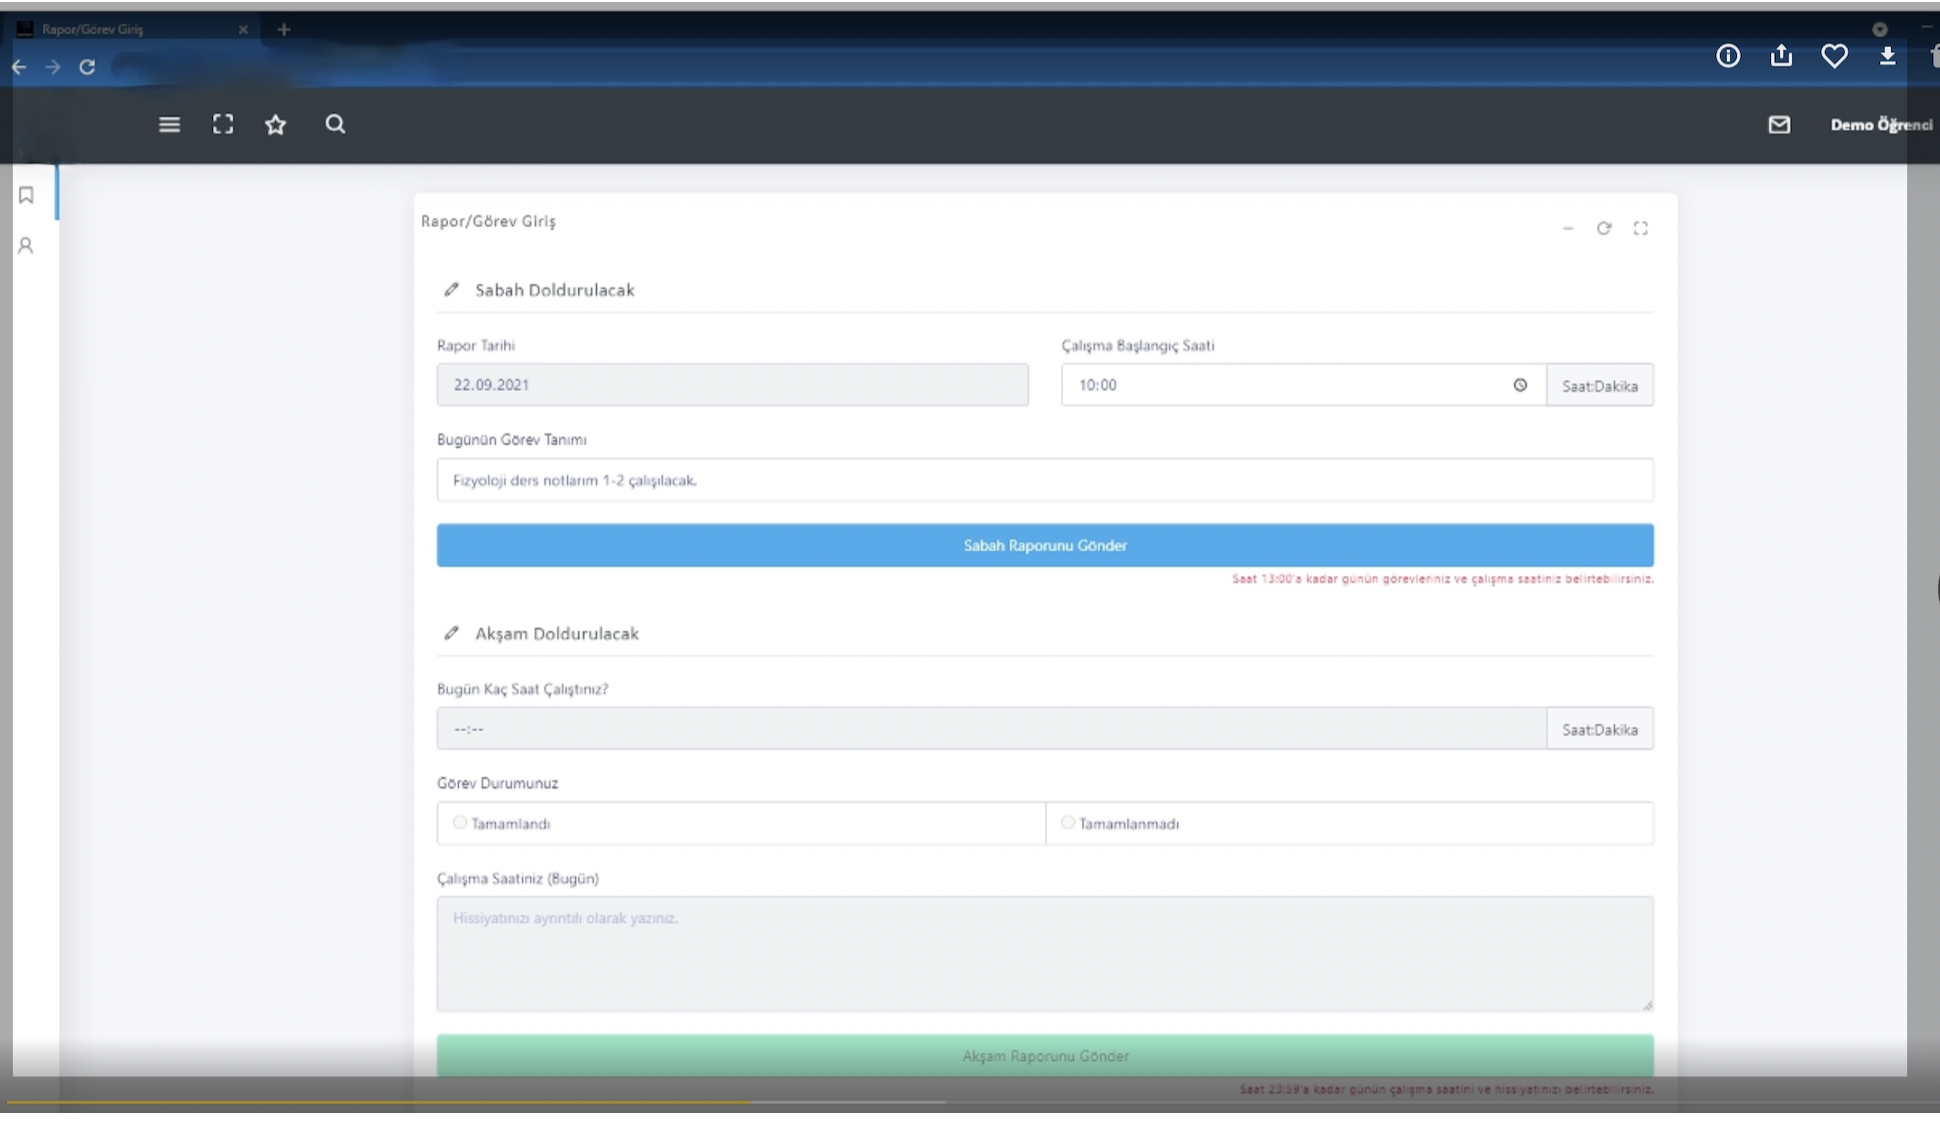
Task: Click the star favorites icon
Action: tap(276, 124)
